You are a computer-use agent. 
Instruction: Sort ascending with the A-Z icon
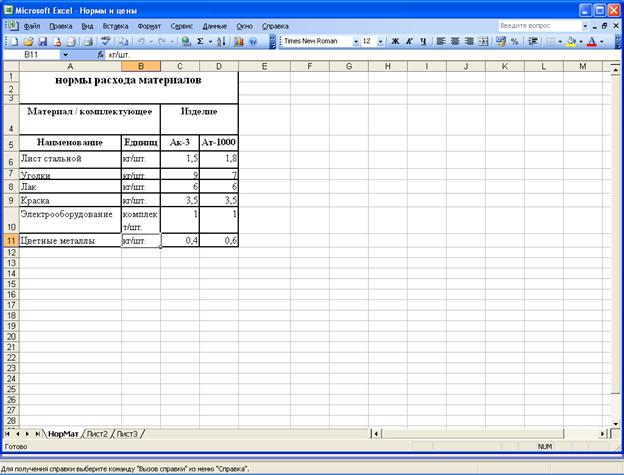click(221, 41)
